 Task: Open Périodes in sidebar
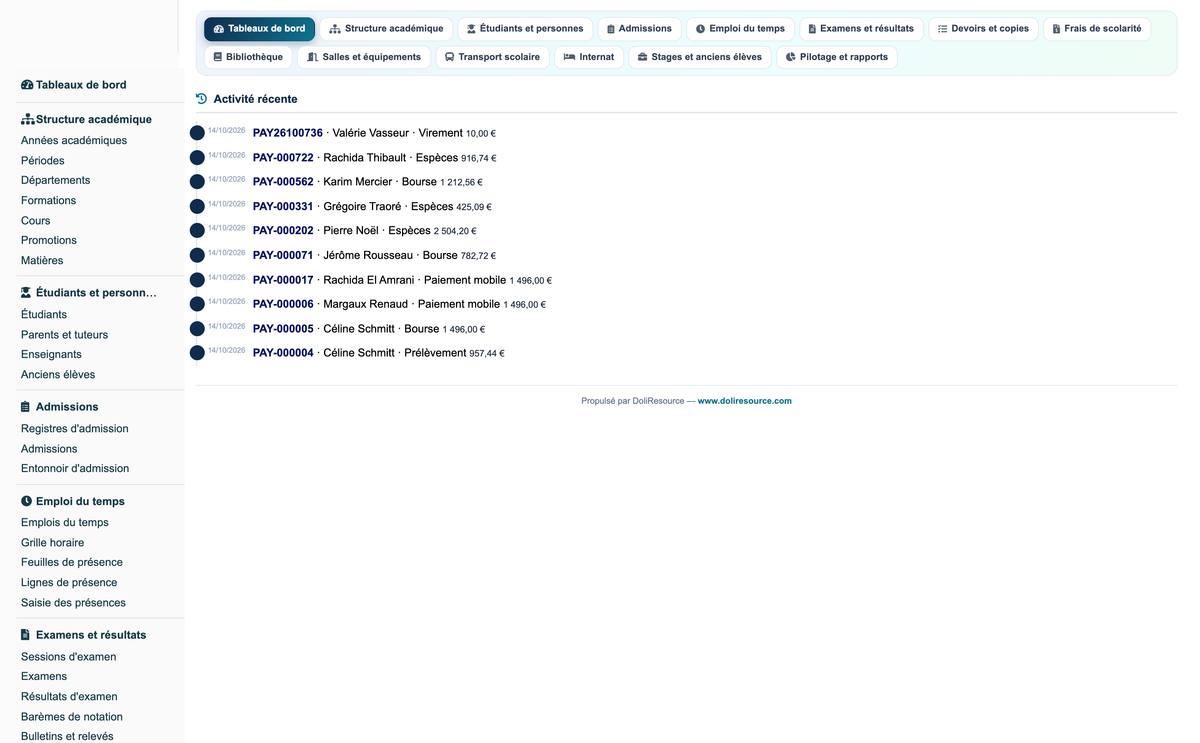(x=43, y=161)
